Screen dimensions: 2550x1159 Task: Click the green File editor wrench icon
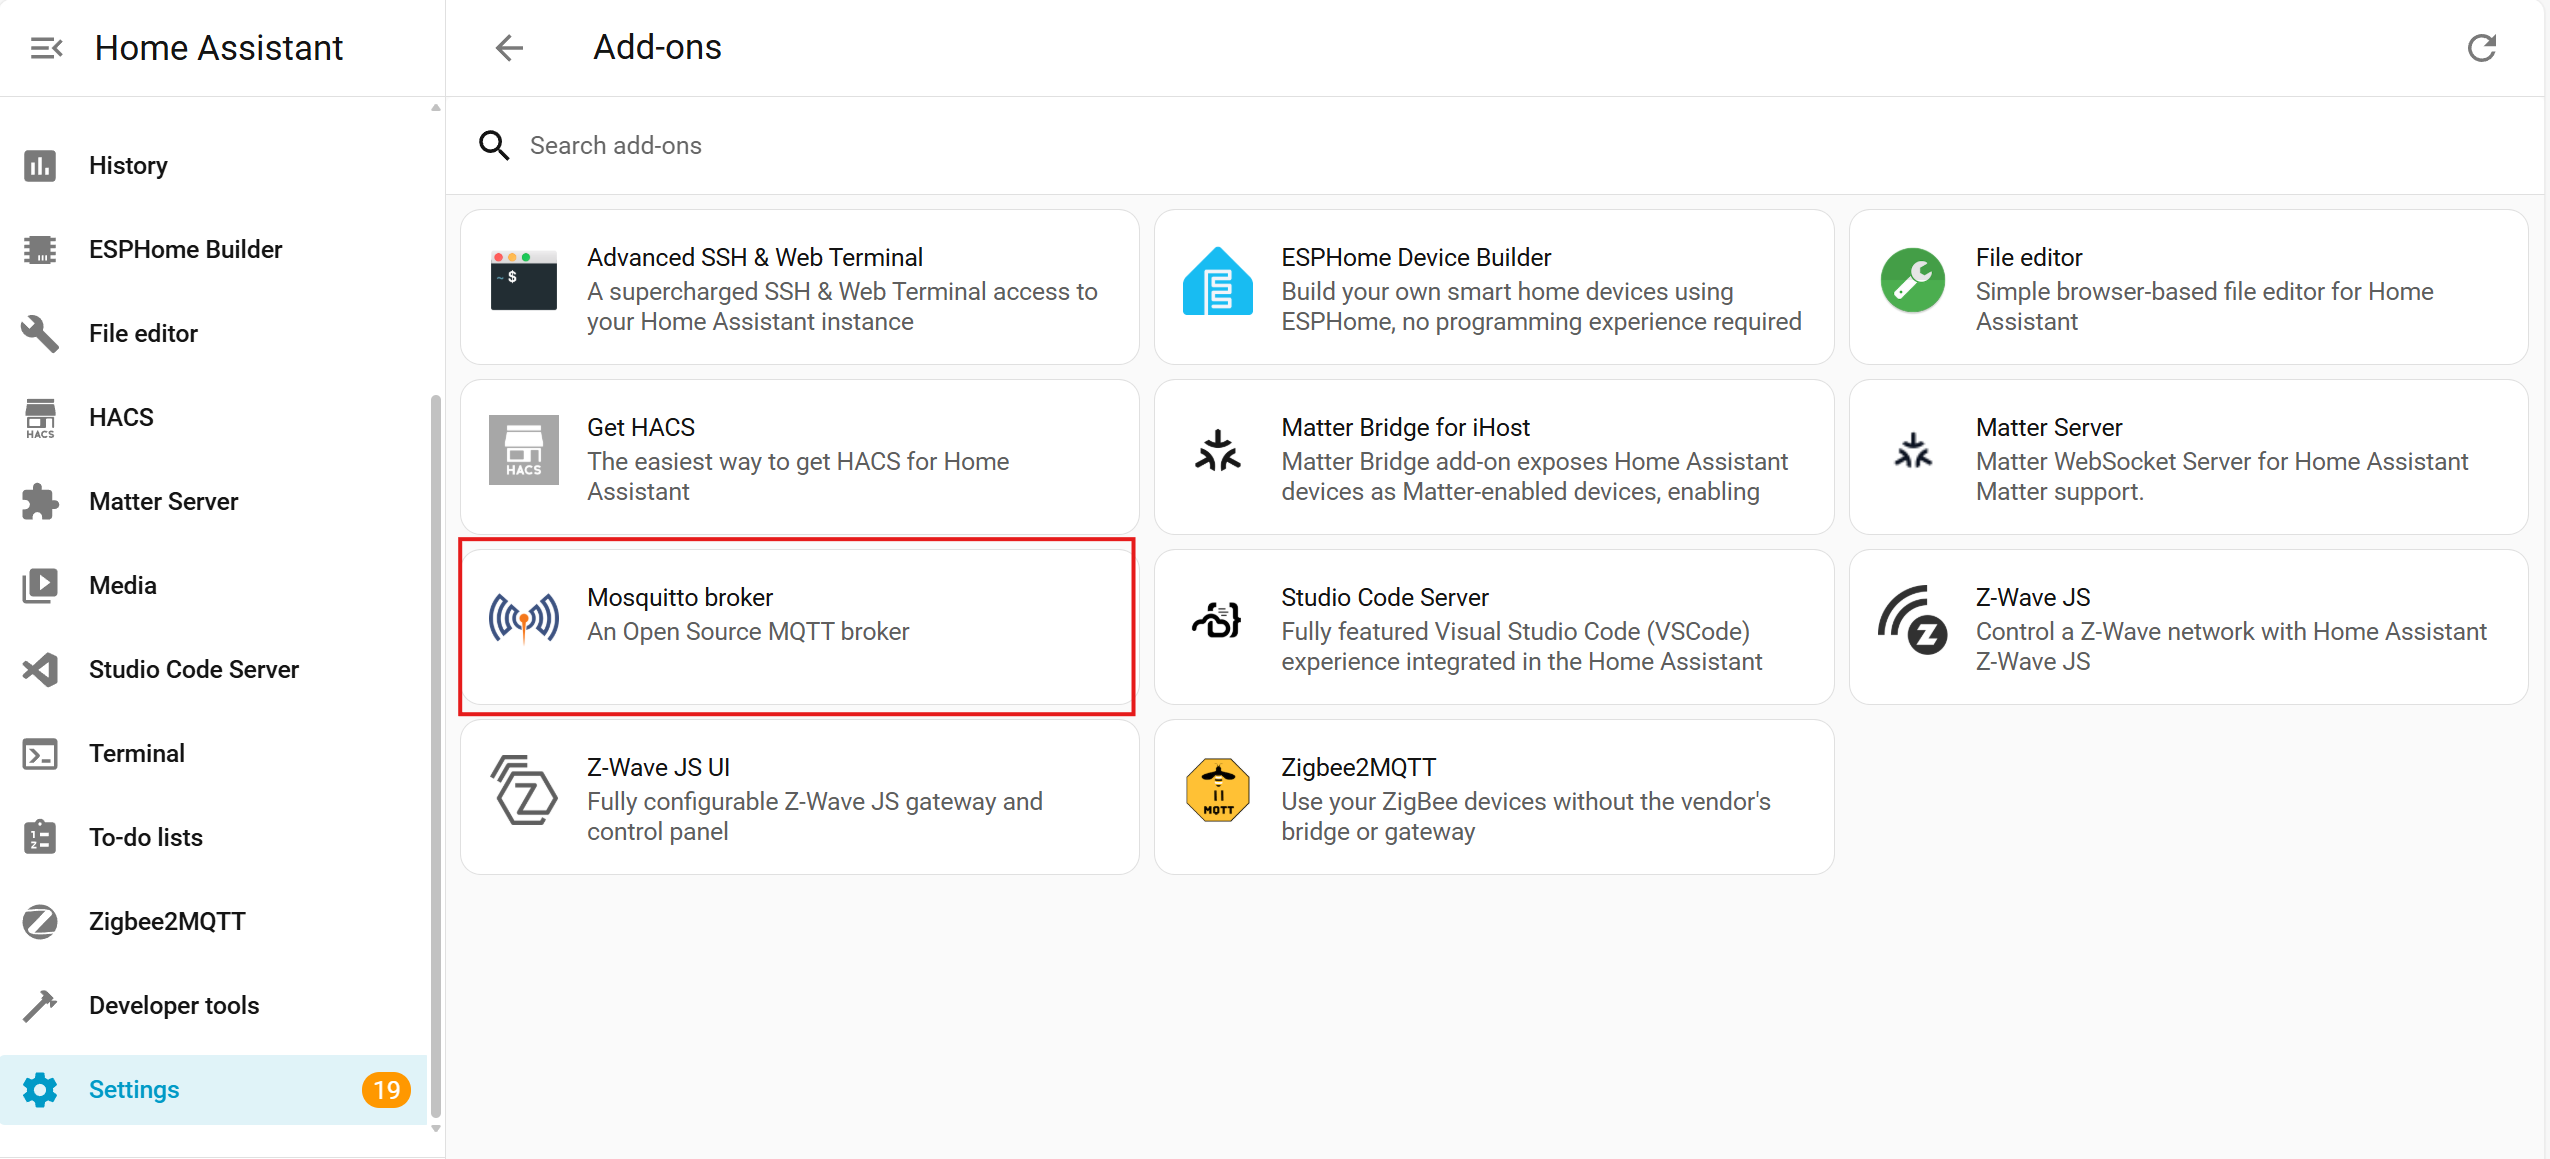coord(1912,281)
